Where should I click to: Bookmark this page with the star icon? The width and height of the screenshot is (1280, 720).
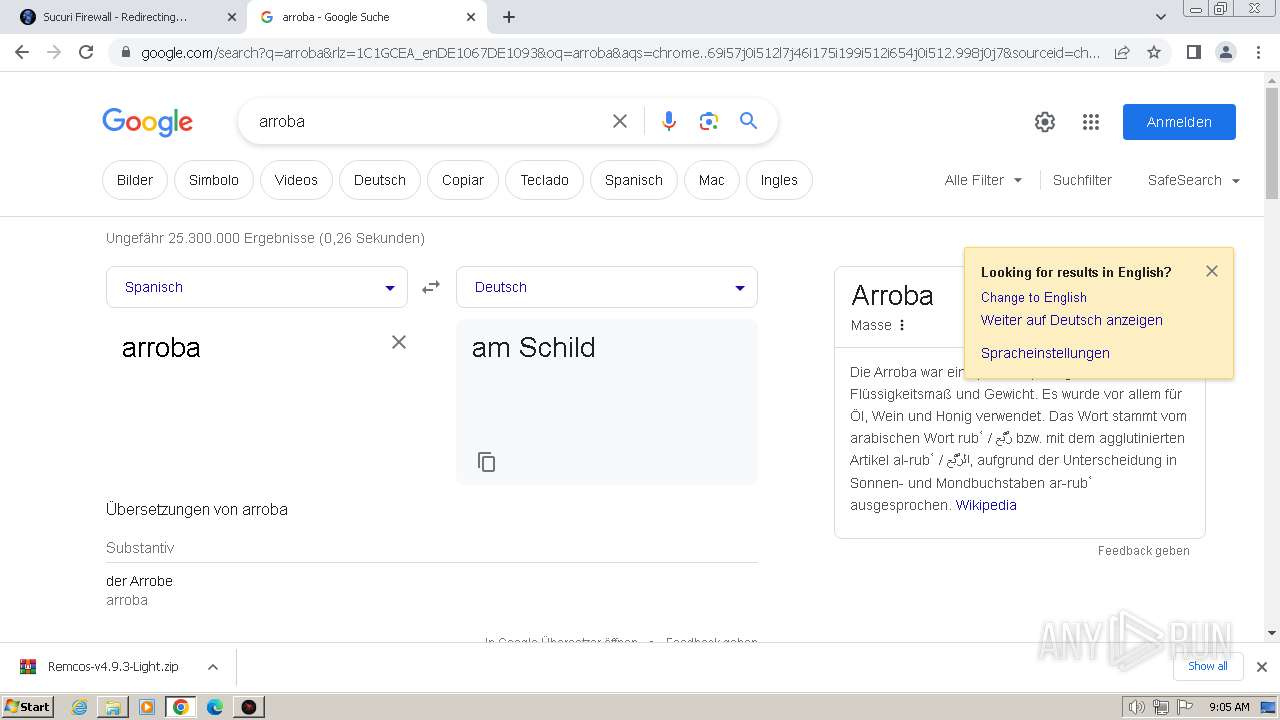click(1154, 52)
